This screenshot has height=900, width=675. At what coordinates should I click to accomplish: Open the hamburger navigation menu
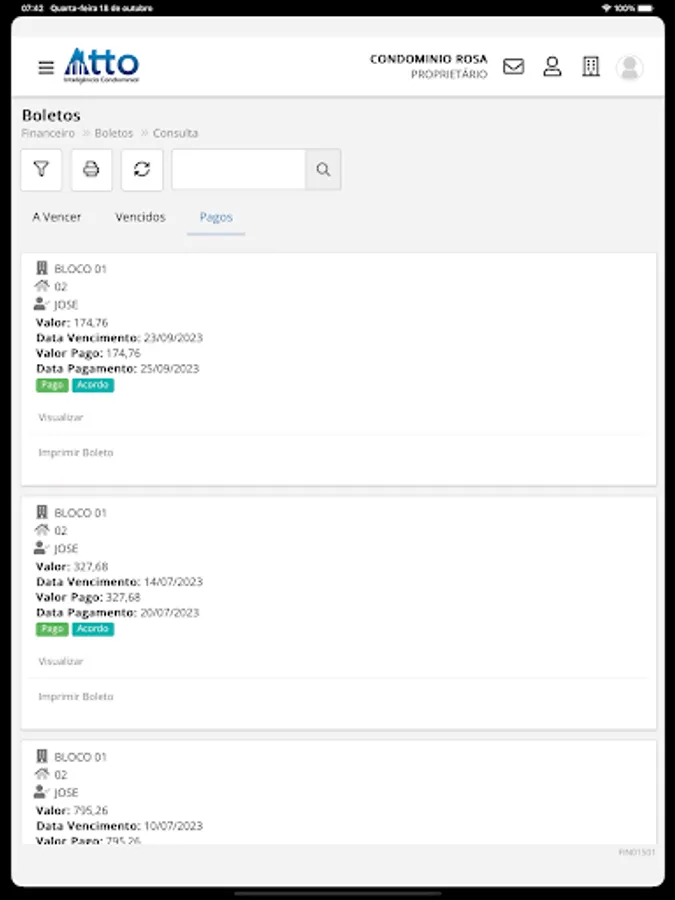[x=45, y=67]
